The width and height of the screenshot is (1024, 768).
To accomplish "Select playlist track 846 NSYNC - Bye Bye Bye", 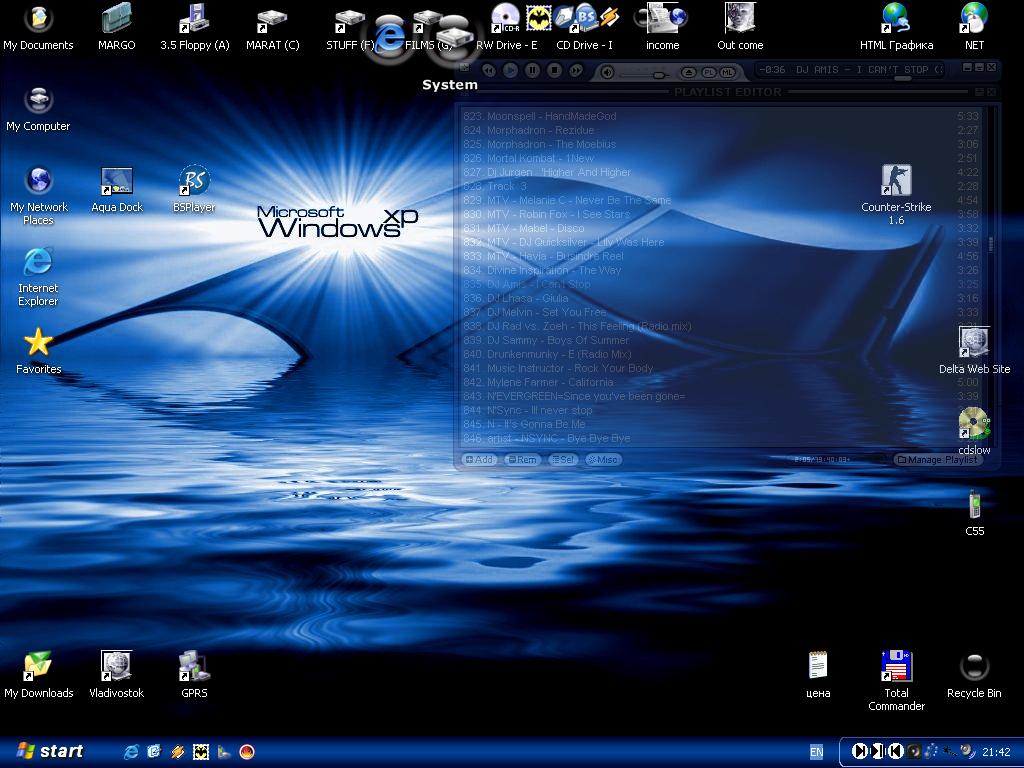I will click(x=721, y=438).
